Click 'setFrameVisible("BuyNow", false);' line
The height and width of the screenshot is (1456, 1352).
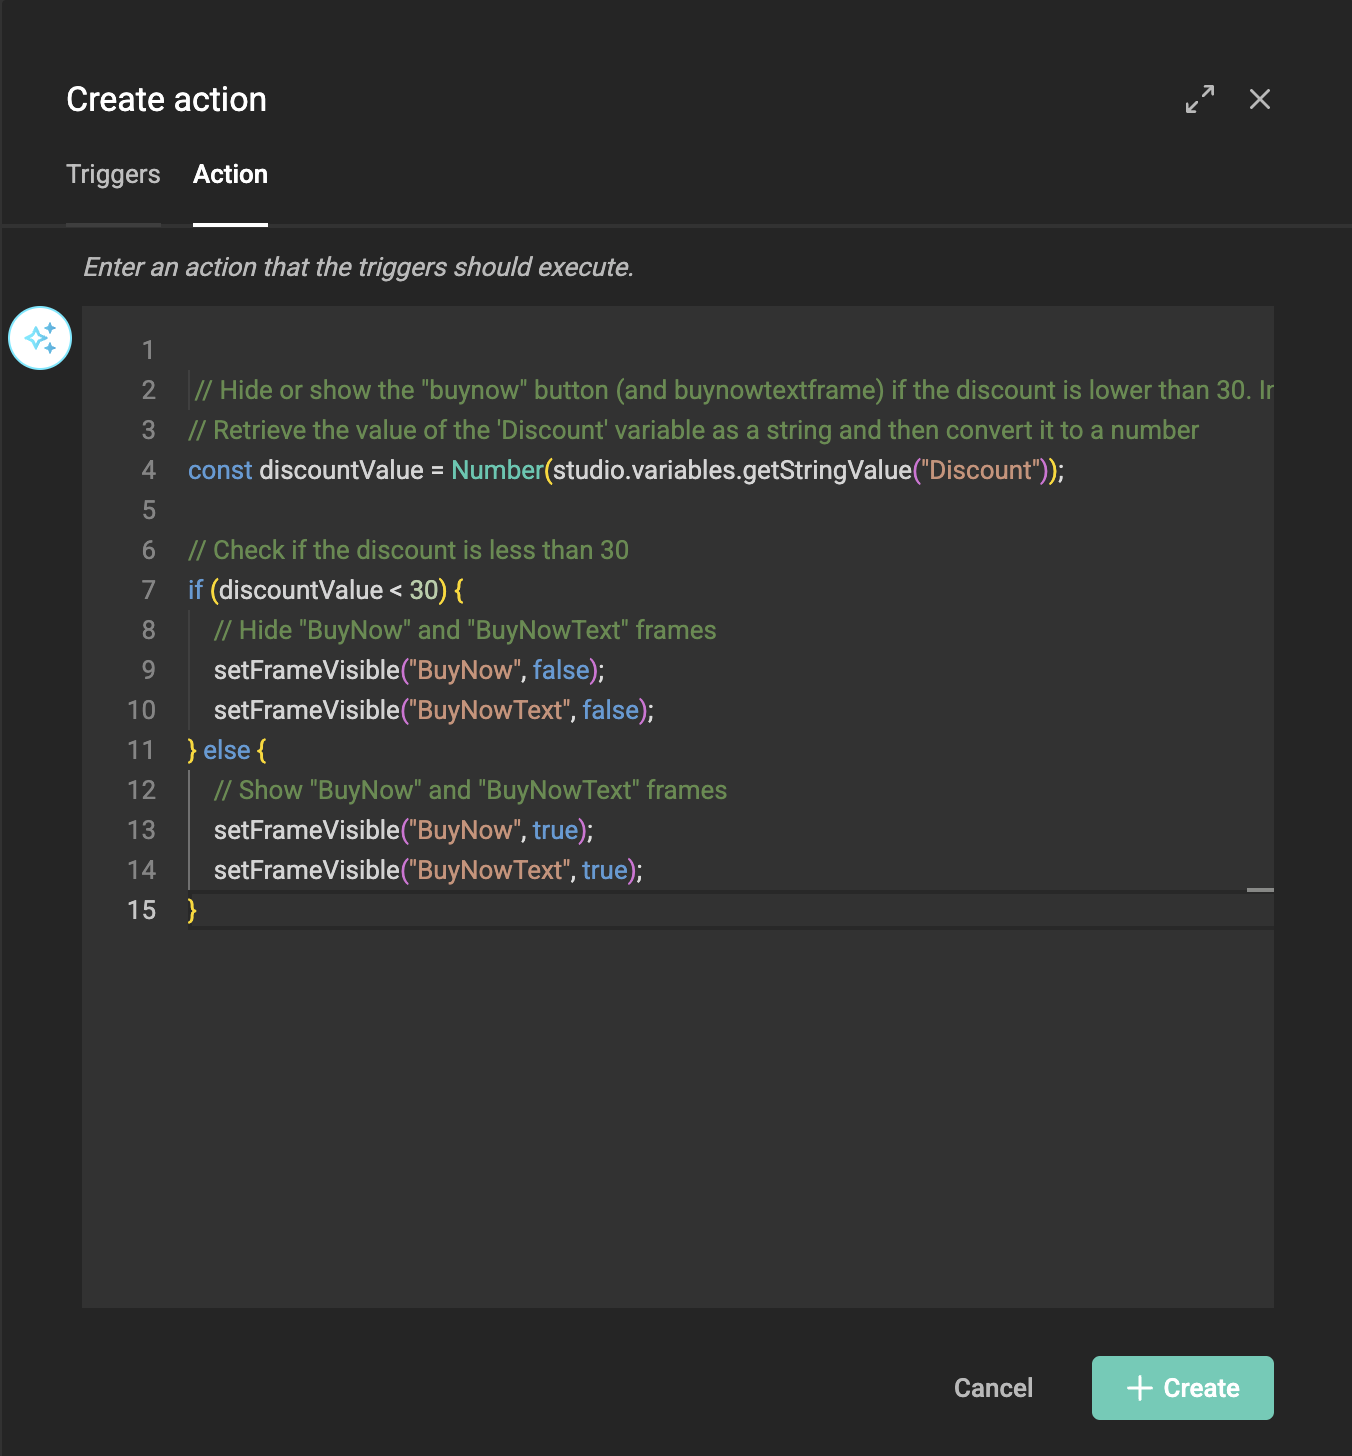pyautogui.click(x=409, y=670)
